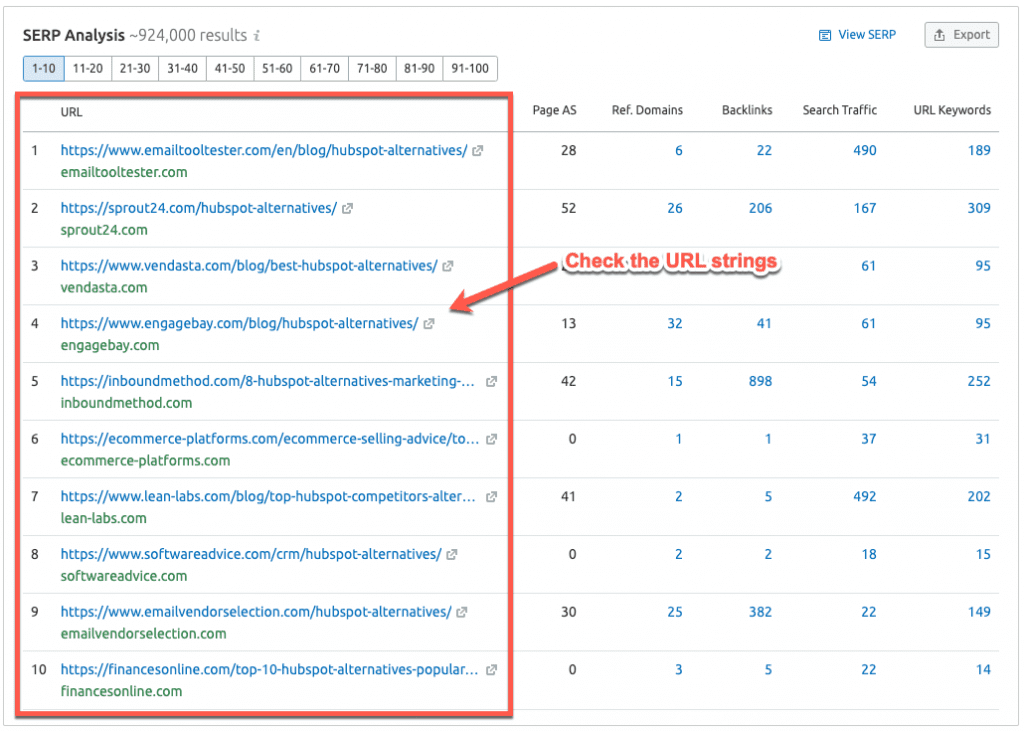This screenshot has width=1024, height=731.
Task: Click external link icon for softwareadvice URL
Action: point(452,554)
